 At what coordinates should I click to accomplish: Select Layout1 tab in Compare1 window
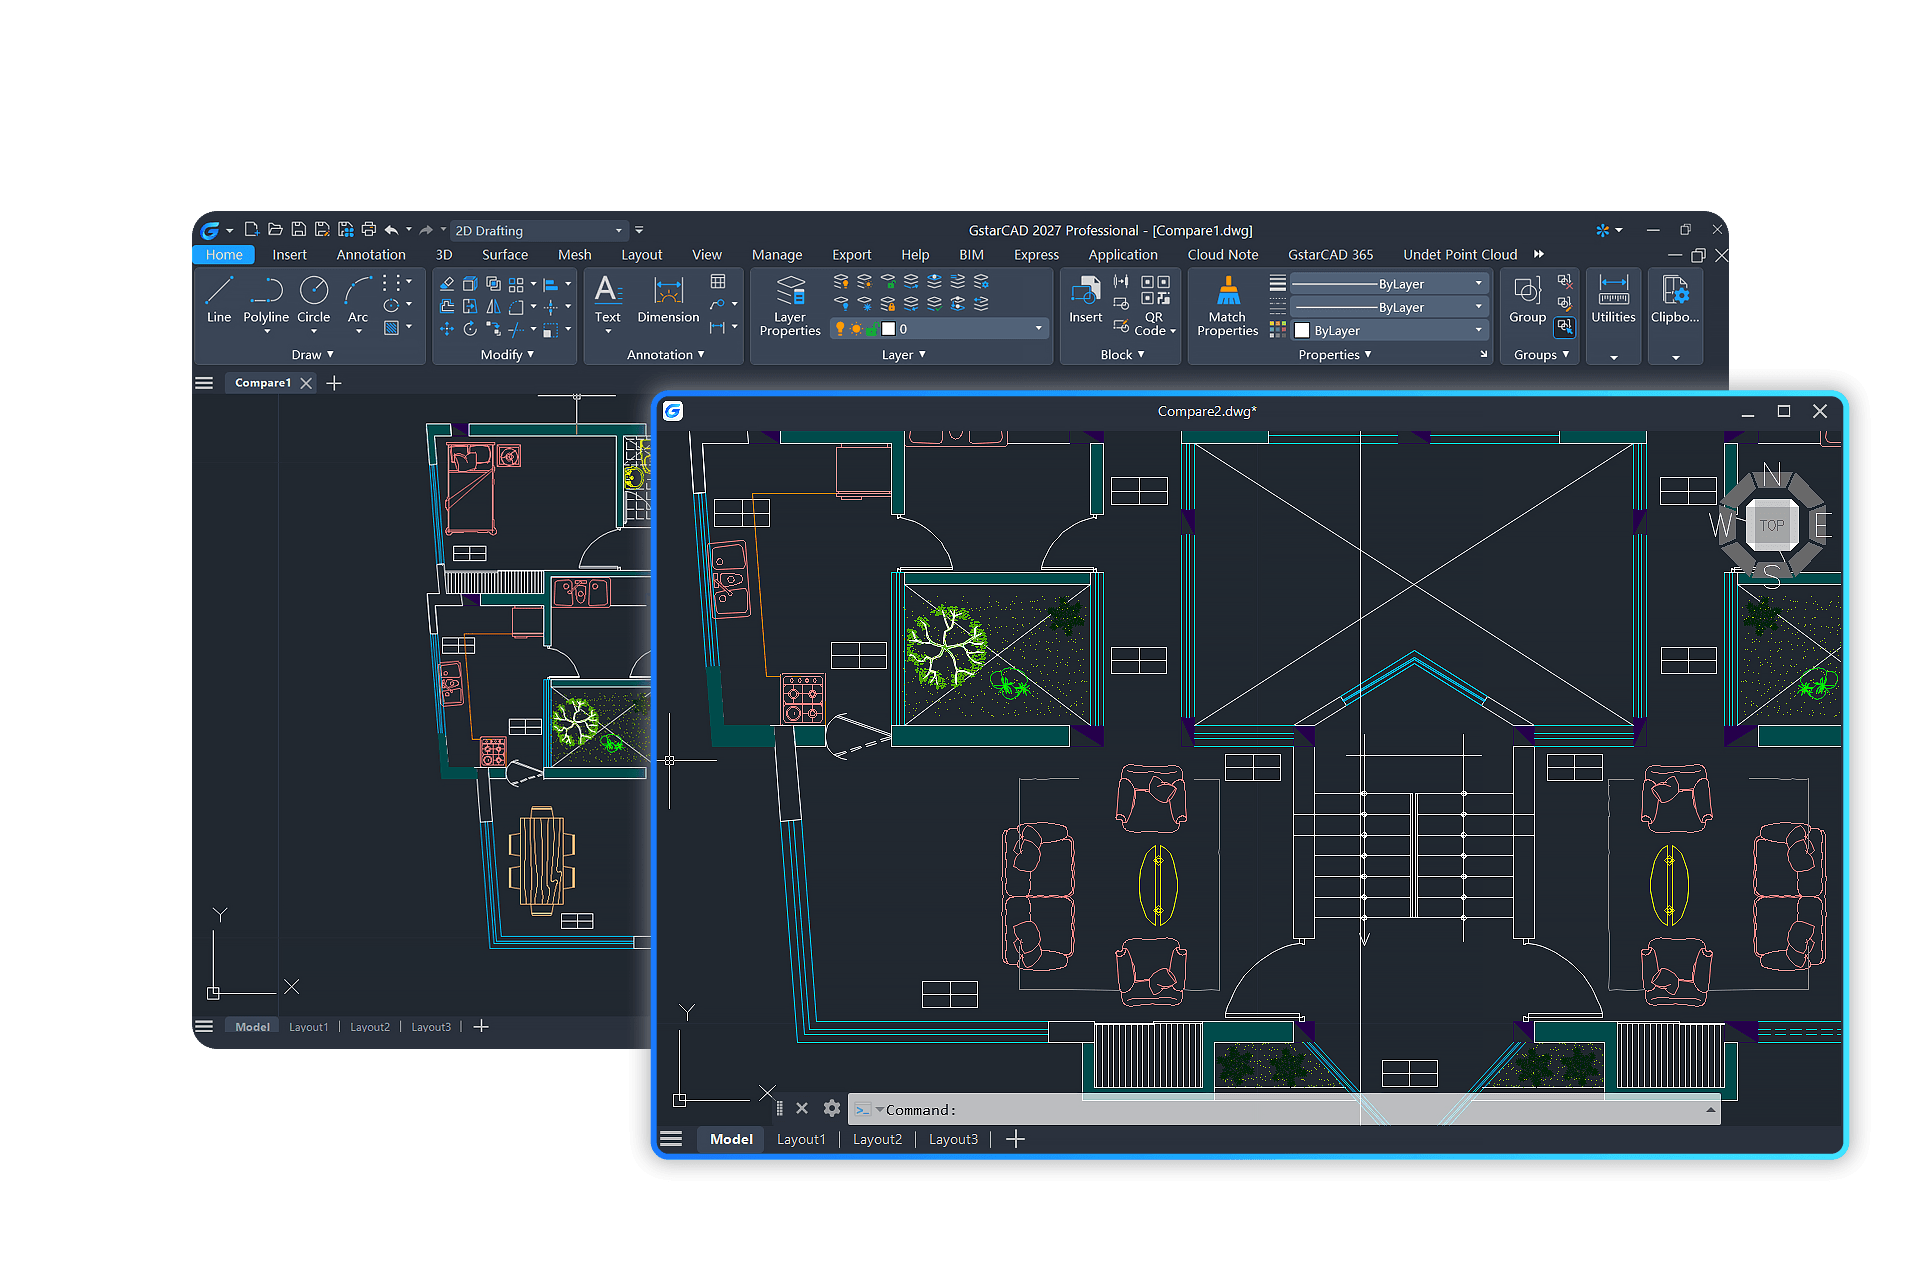click(x=308, y=1027)
